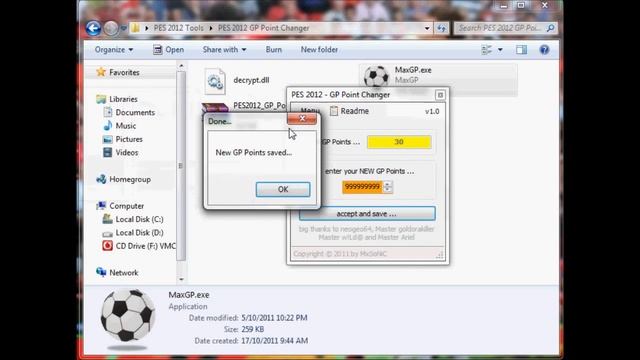
Task: Change the view with the views icon
Action: (x=487, y=49)
